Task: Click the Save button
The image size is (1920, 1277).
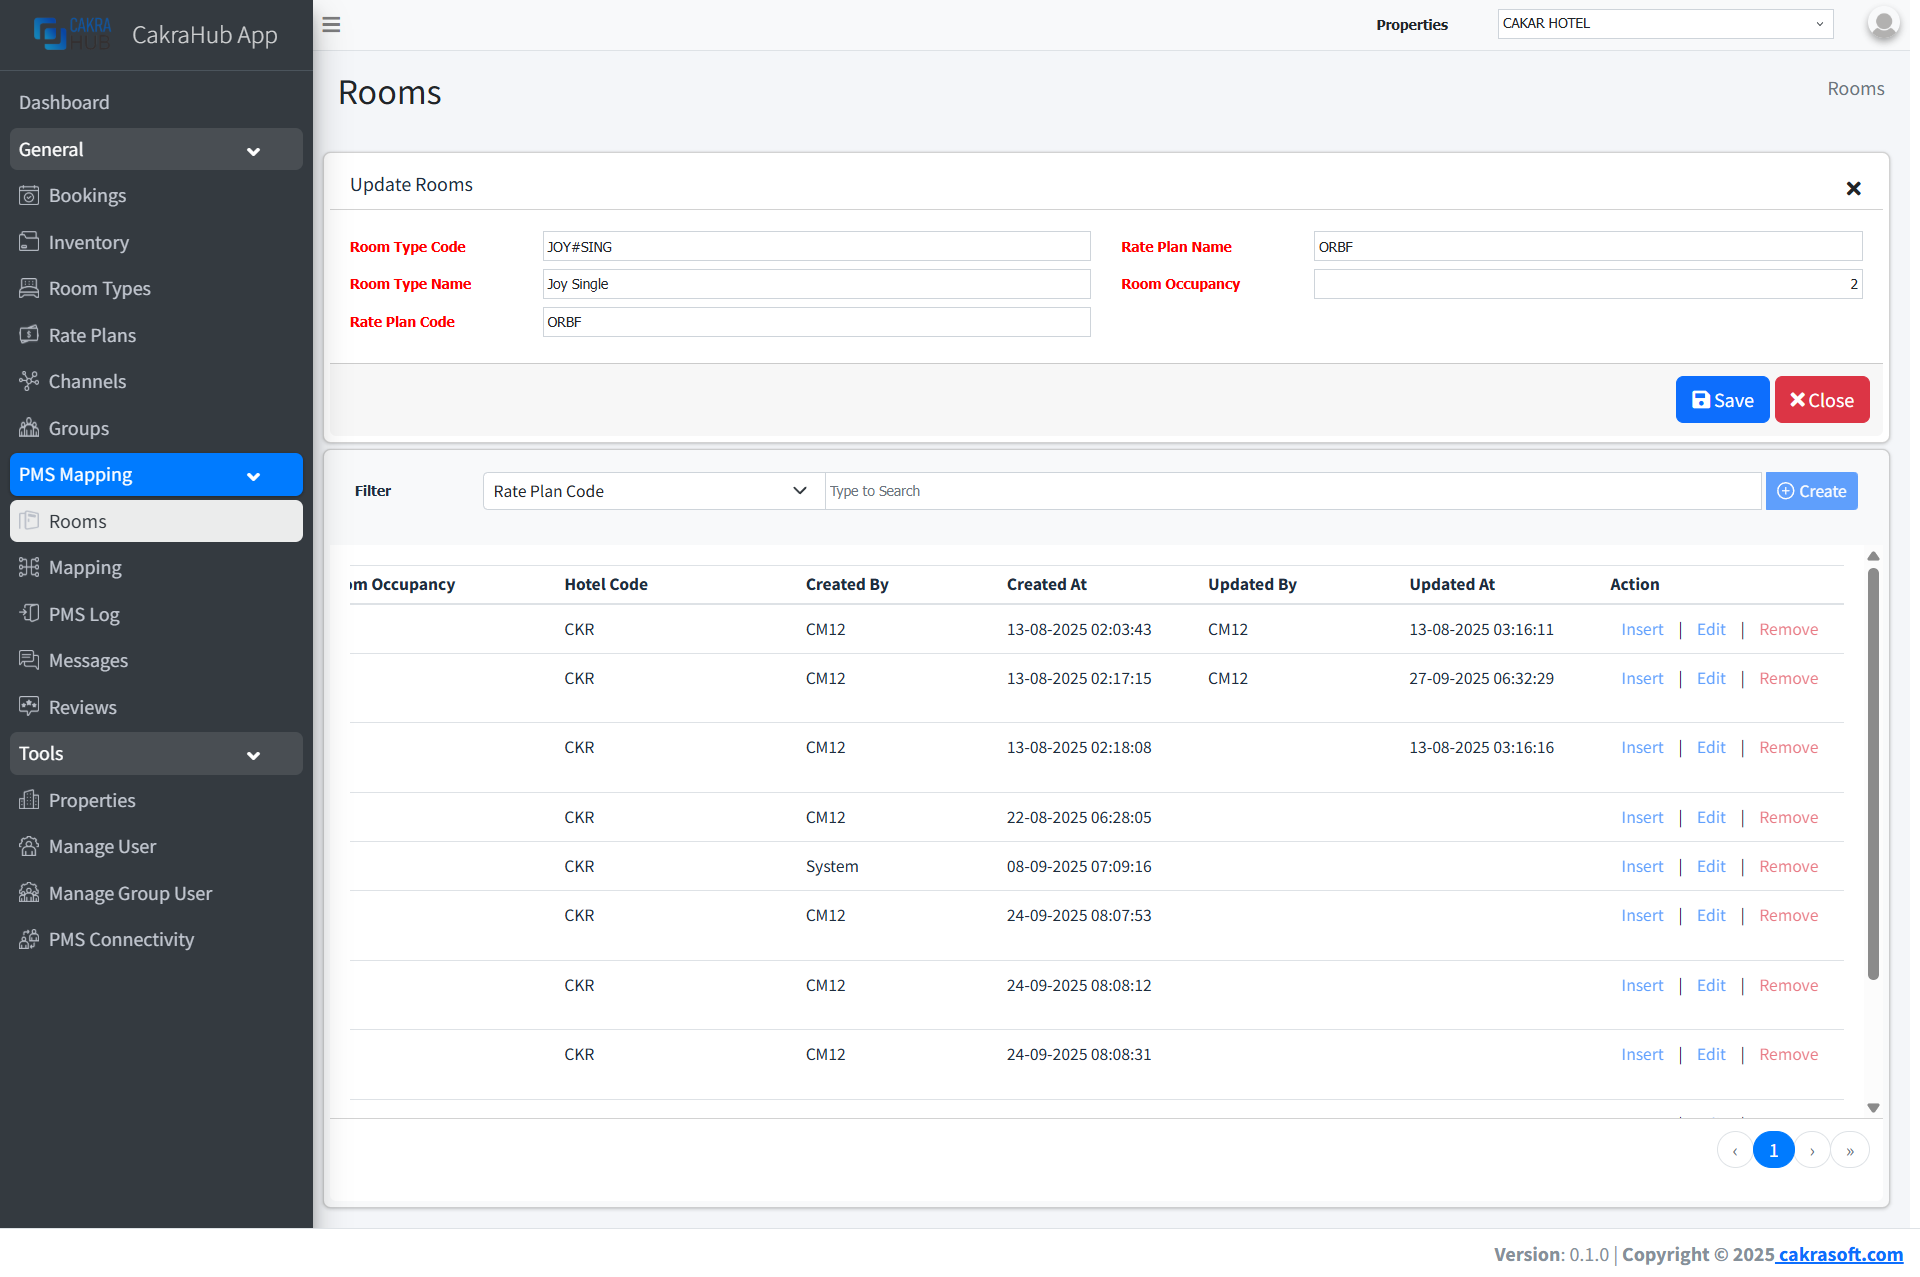Action: 1722,400
